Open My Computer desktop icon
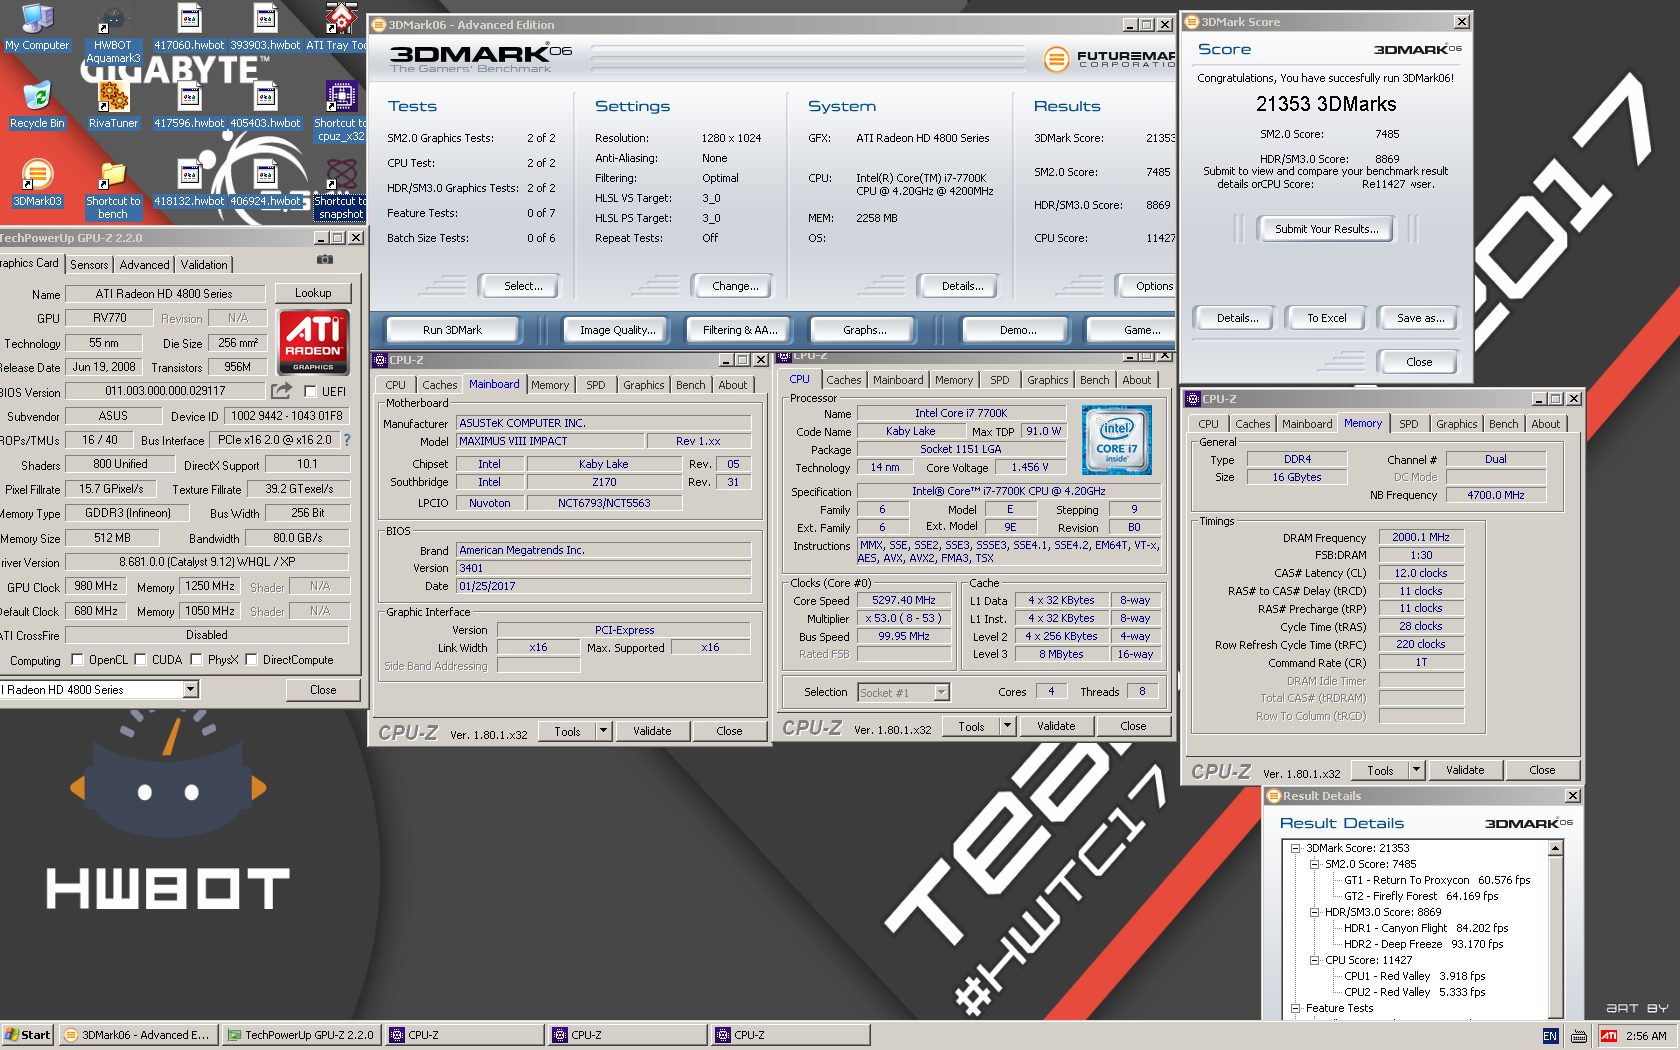 37,28
